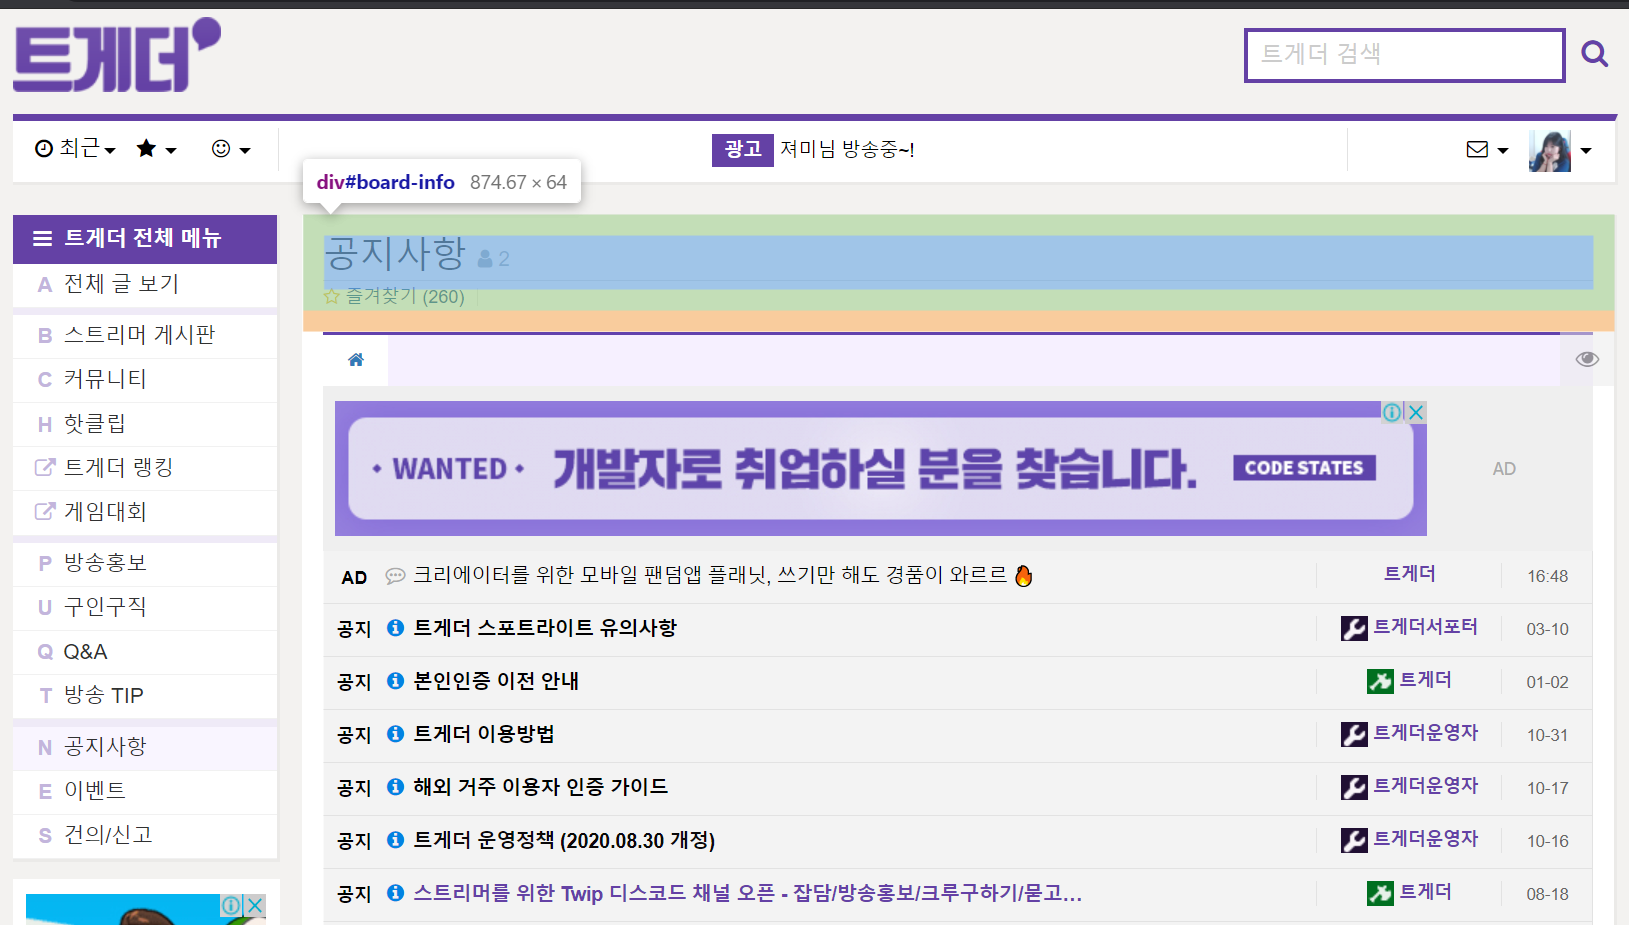Open 트게더 랭킹 external link
This screenshot has width=1629, height=925.
[x=145, y=468]
